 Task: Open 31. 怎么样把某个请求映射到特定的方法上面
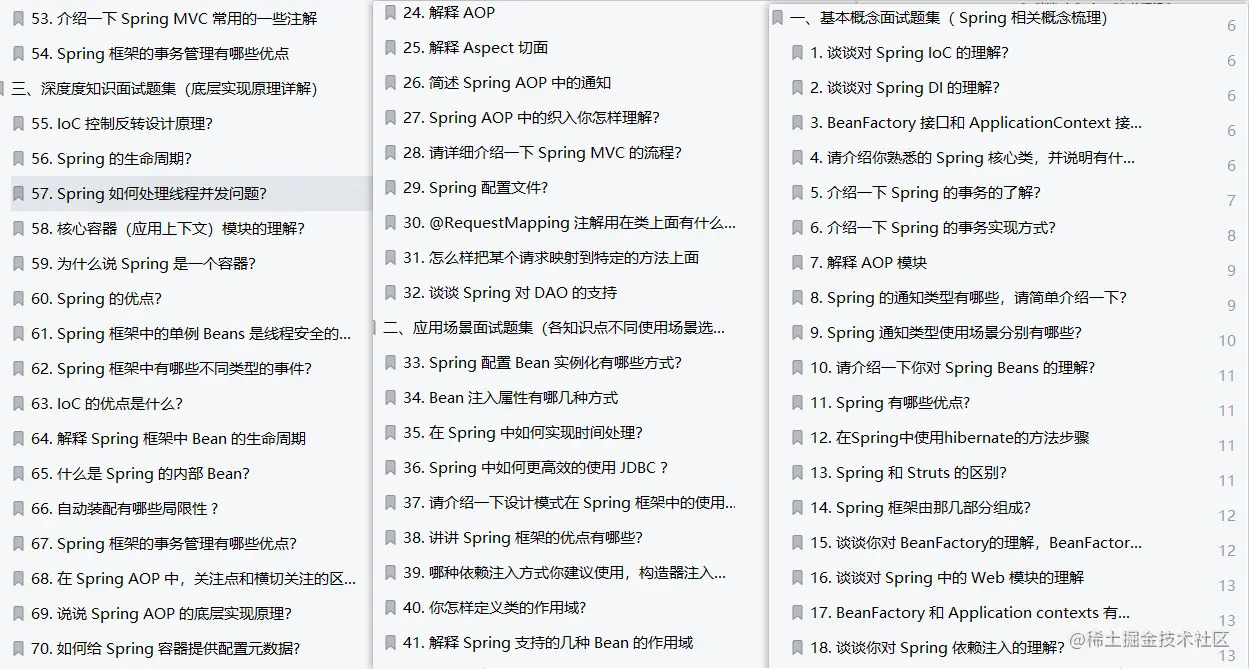coord(551,258)
